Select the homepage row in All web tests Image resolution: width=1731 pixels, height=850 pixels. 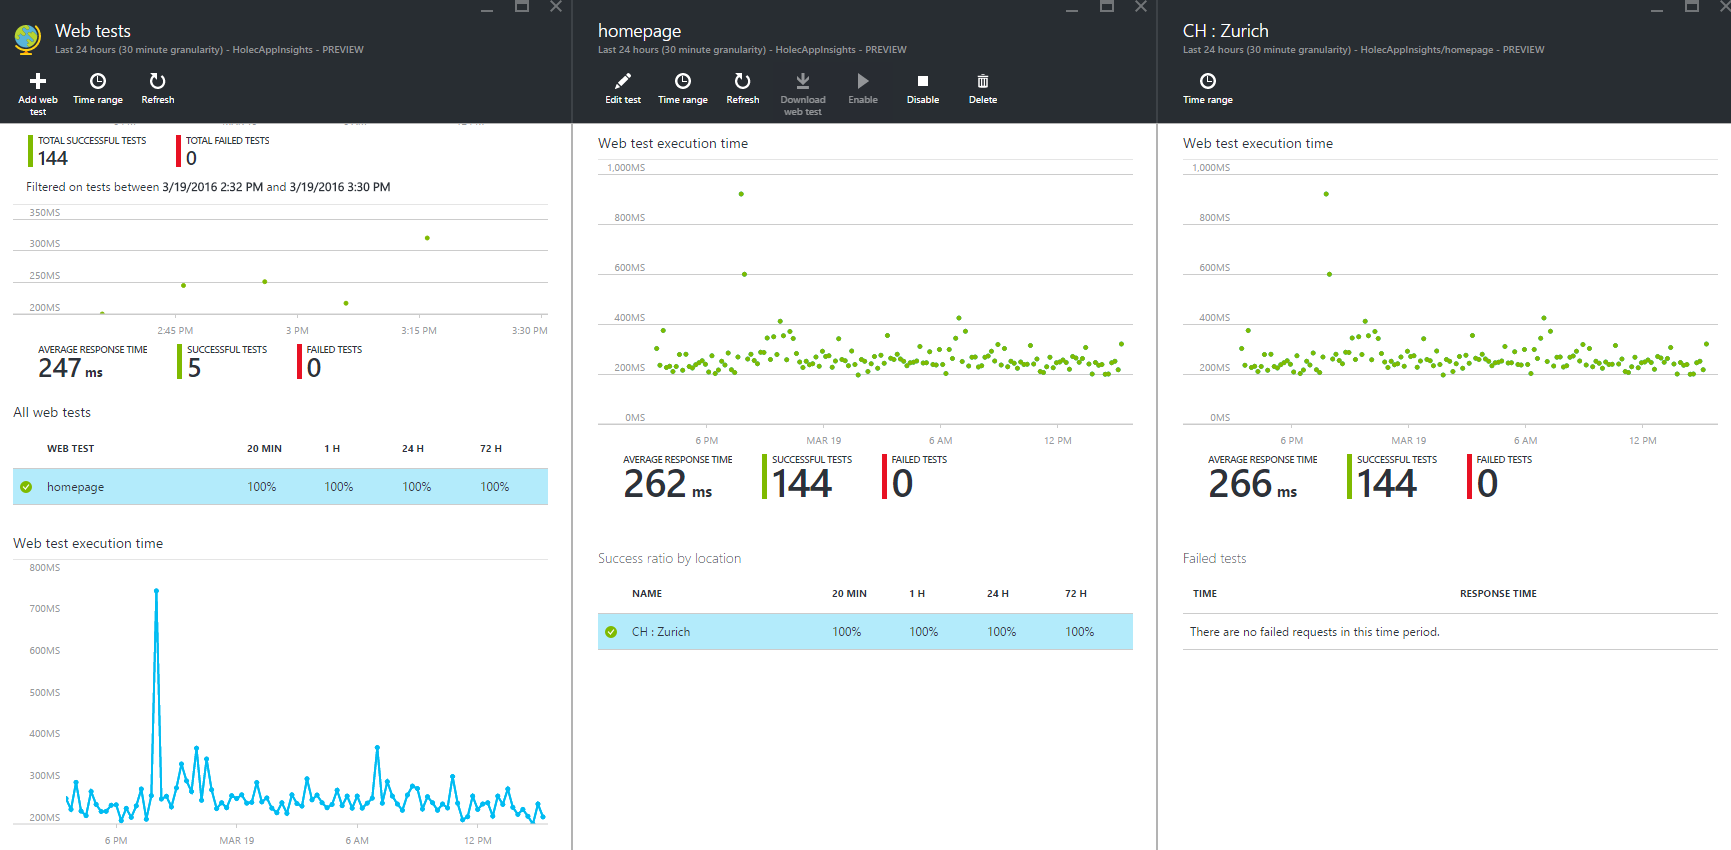(x=280, y=487)
